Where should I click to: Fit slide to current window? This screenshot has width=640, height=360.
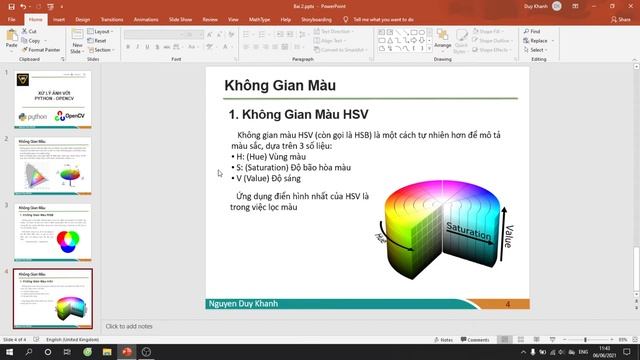pyautogui.click(x=635, y=340)
